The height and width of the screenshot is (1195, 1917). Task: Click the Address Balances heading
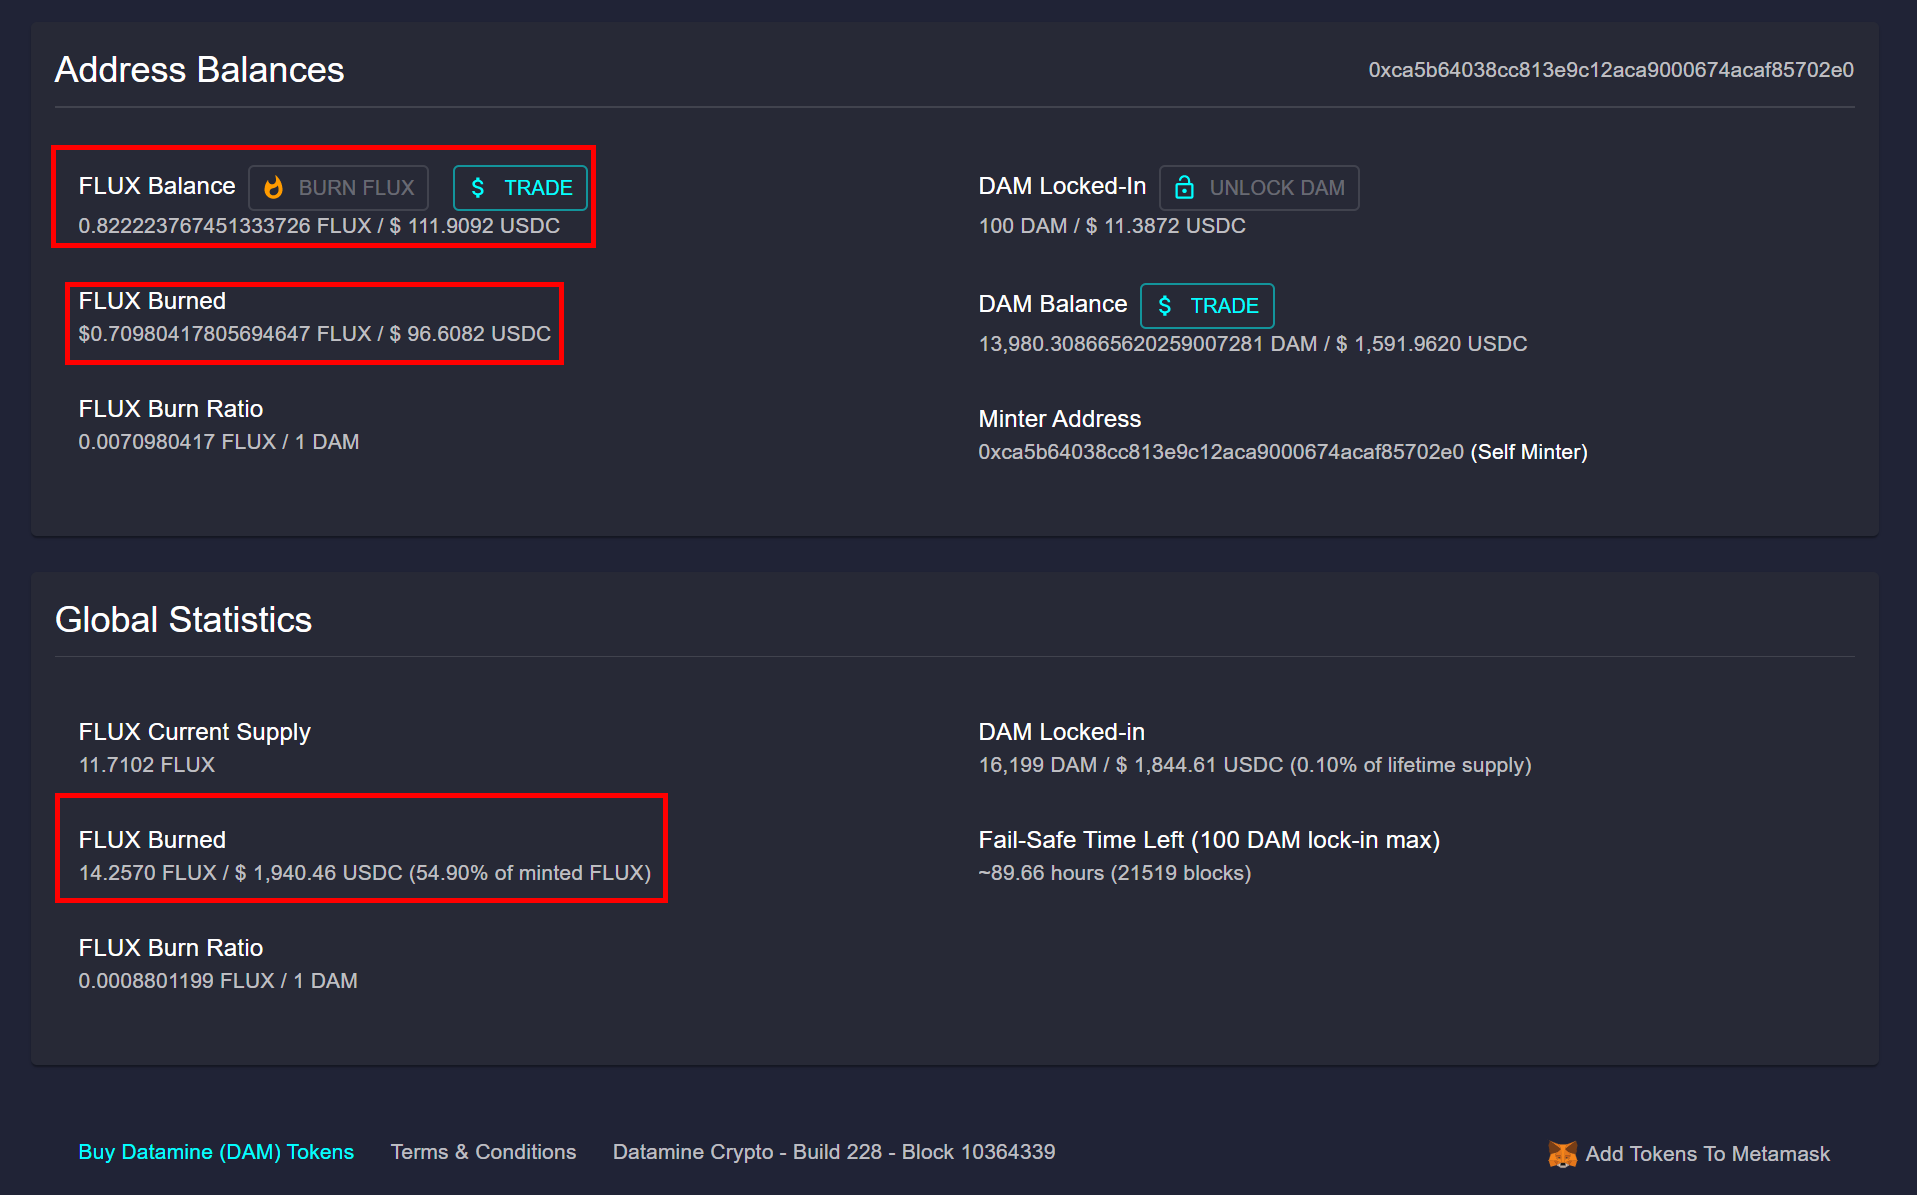(200, 70)
